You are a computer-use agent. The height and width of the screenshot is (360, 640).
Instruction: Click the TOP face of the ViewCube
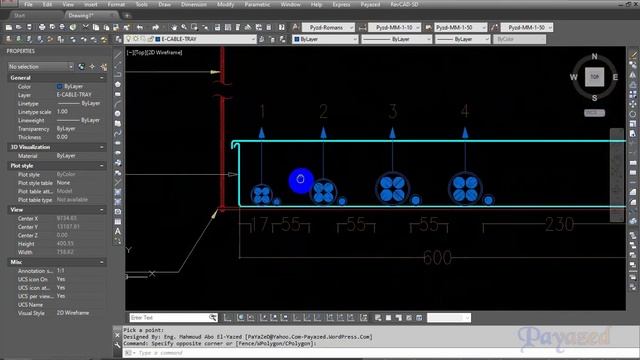pos(594,77)
